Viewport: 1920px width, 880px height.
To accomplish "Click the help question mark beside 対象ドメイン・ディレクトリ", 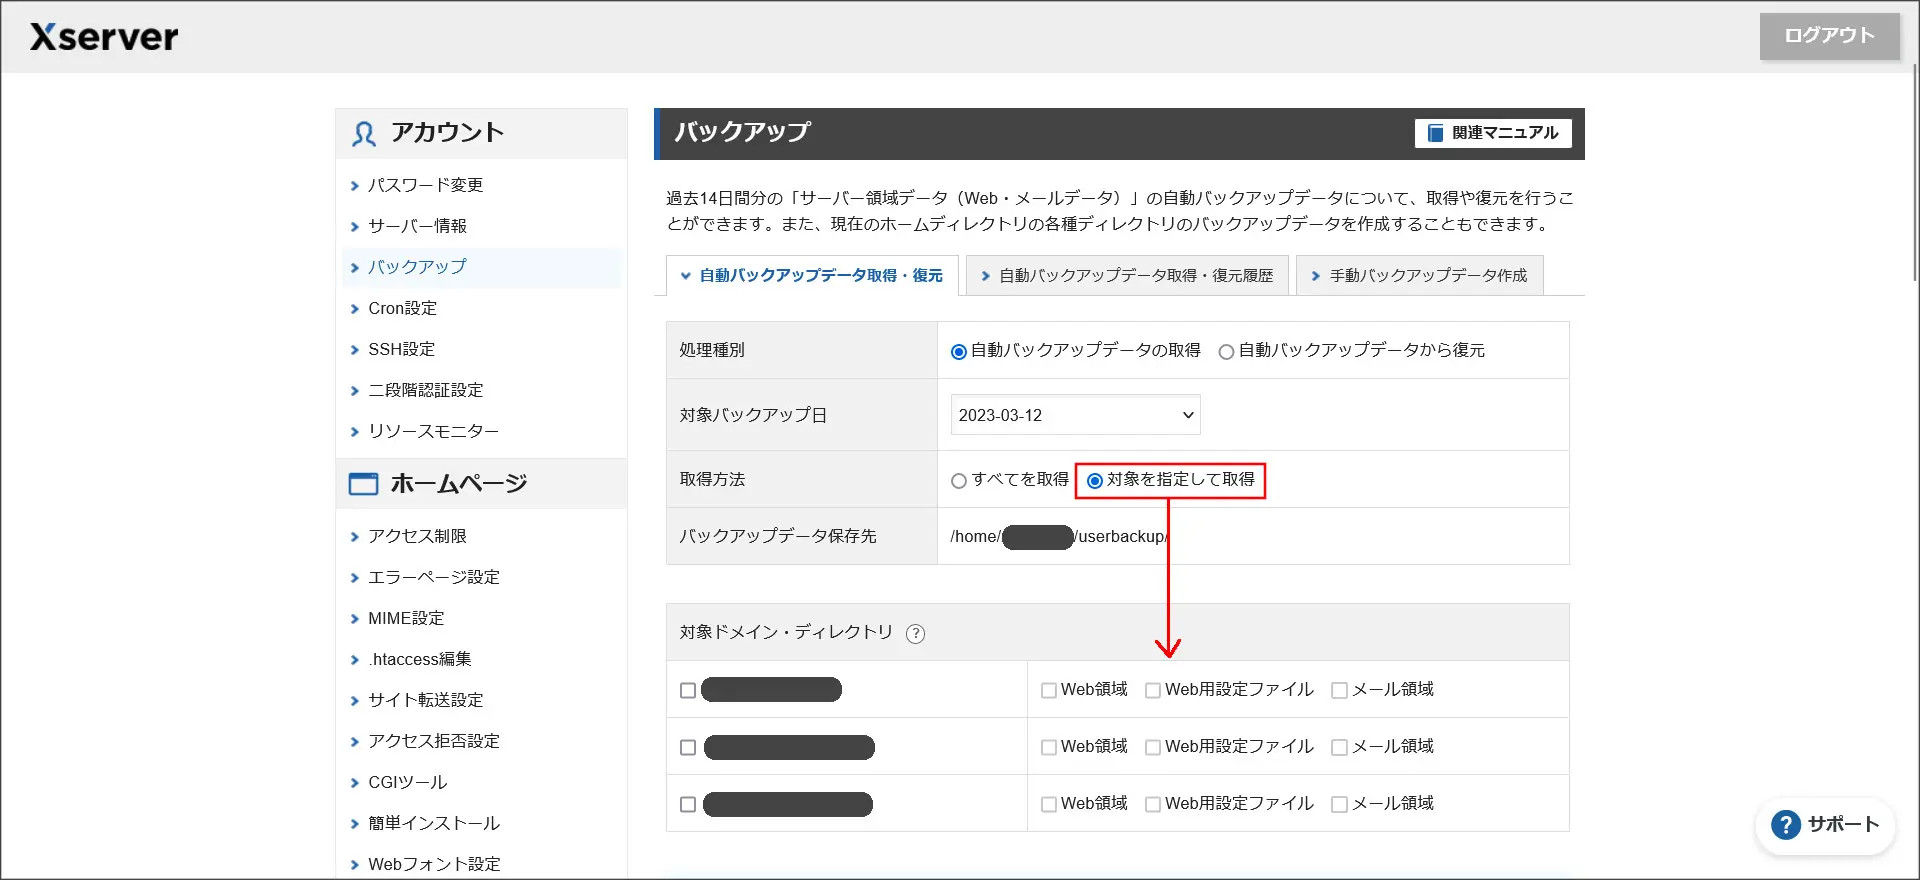I will pos(915,634).
